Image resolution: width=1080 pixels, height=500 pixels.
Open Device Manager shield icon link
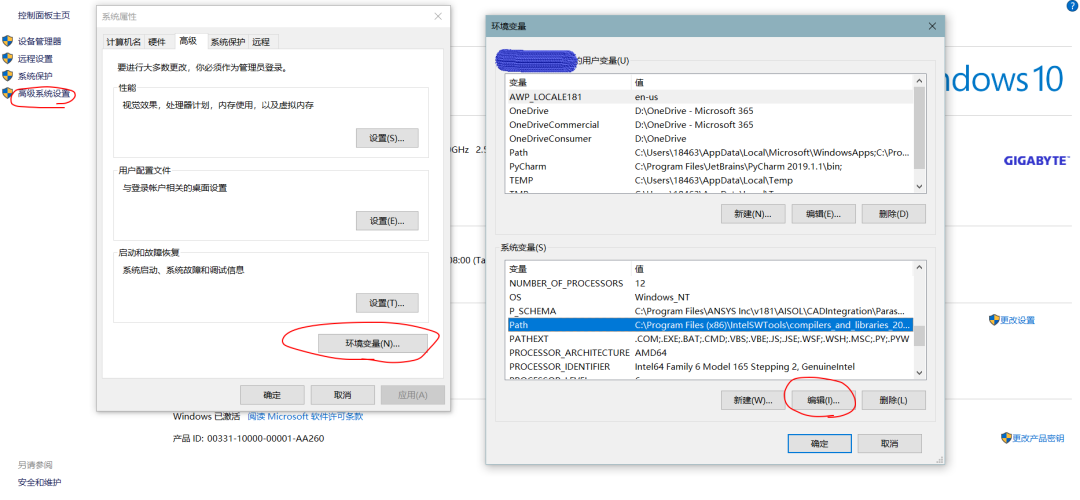point(8,41)
